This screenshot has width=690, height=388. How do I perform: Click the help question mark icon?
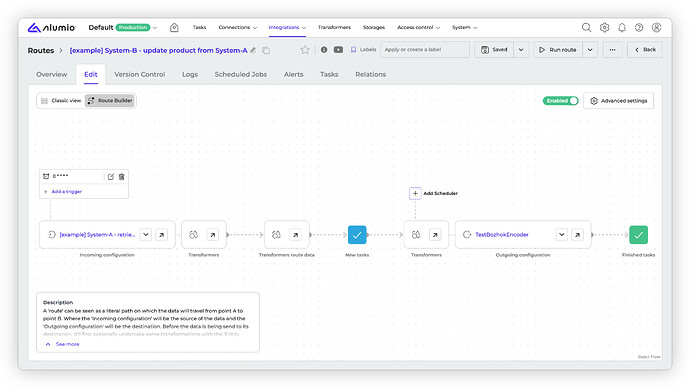639,27
